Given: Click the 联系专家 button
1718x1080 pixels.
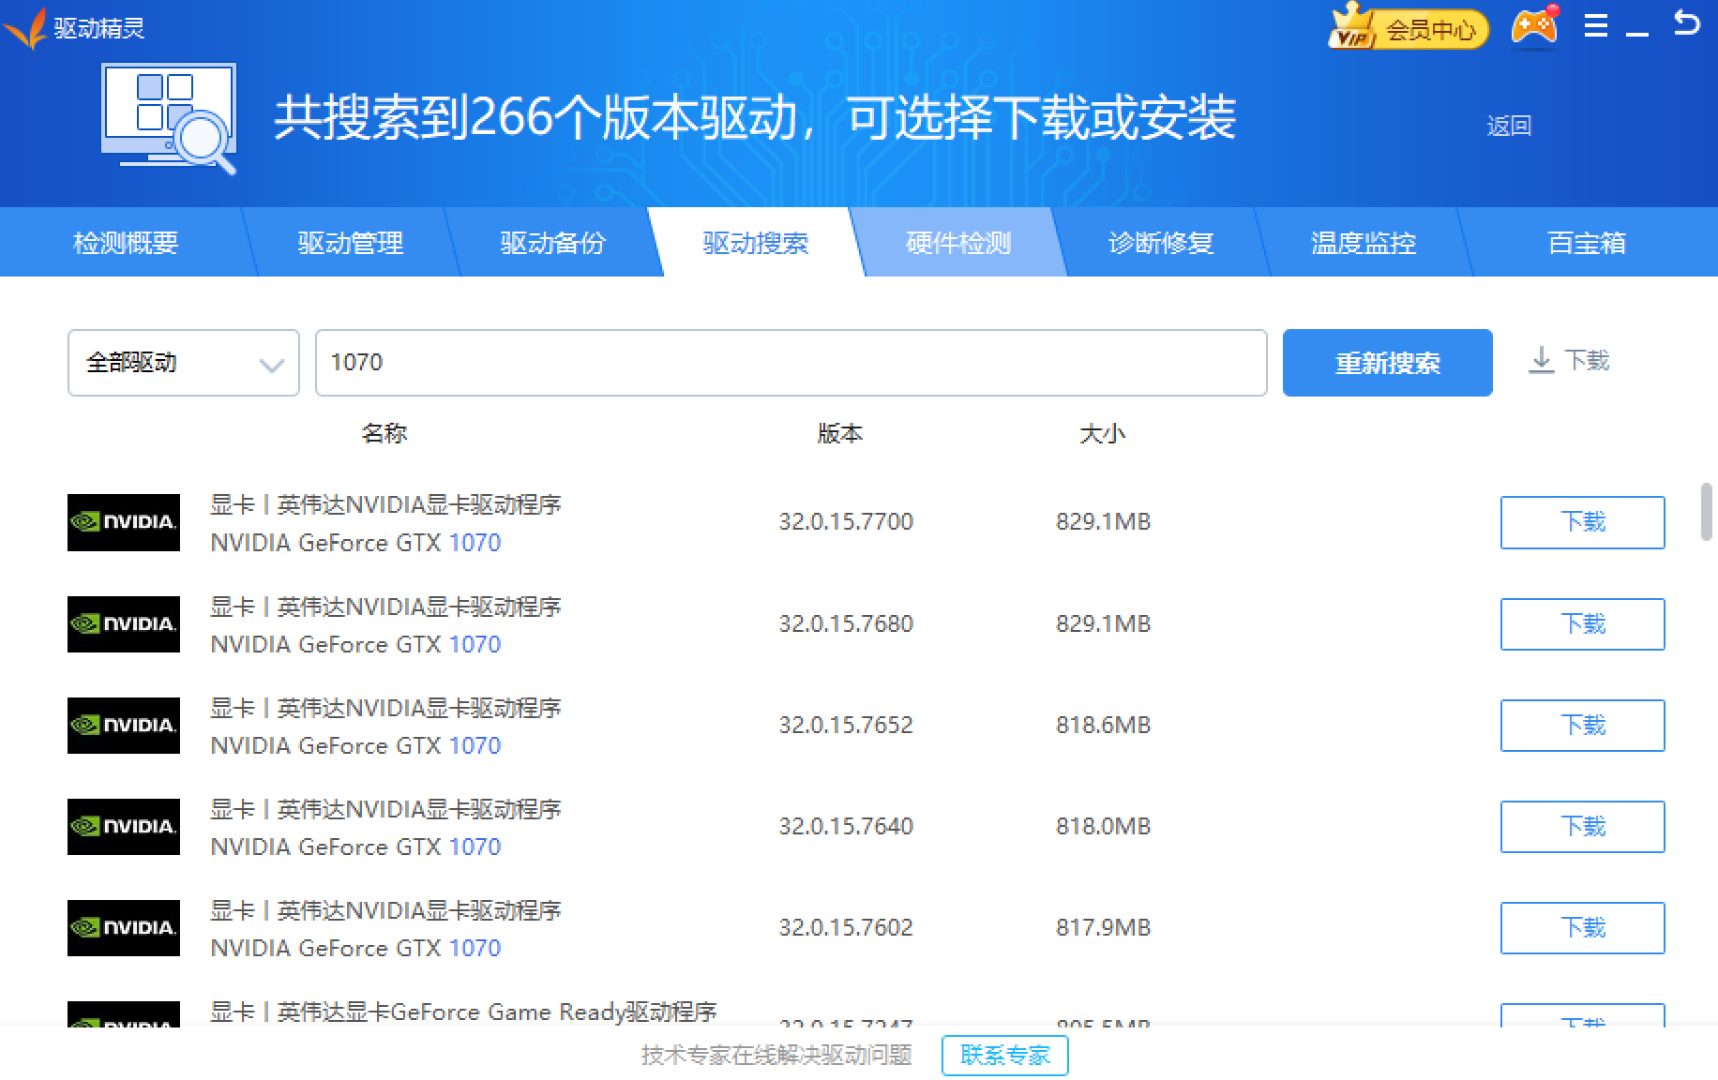Looking at the screenshot, I should 1005,1055.
